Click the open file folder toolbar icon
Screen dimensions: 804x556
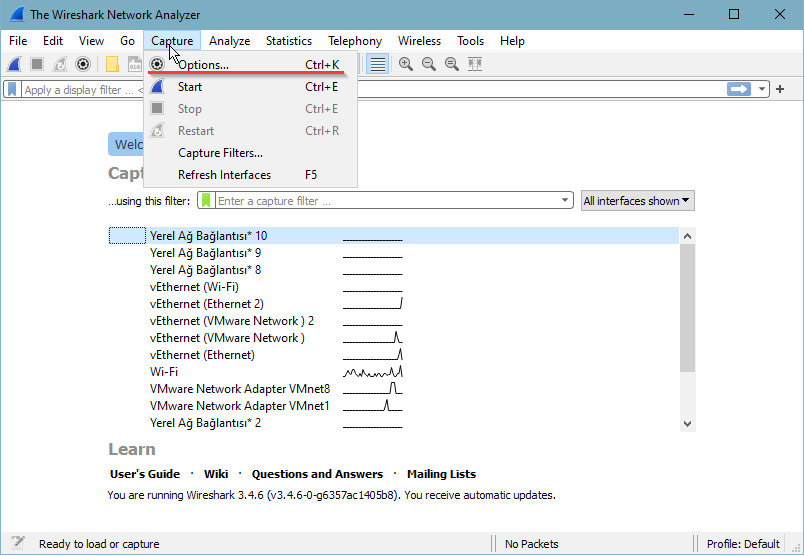click(x=112, y=64)
